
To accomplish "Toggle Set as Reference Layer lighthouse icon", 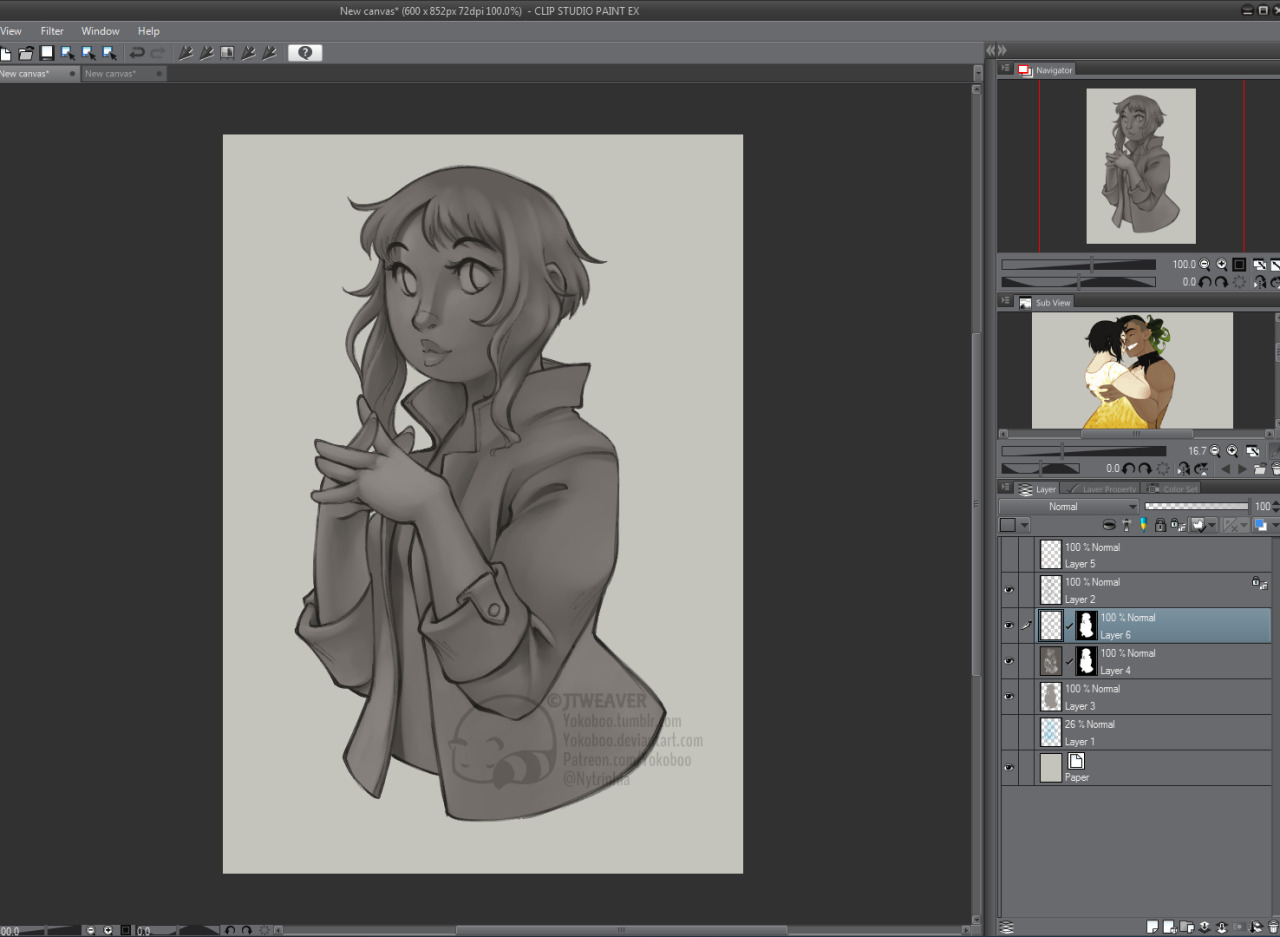I will point(1126,525).
